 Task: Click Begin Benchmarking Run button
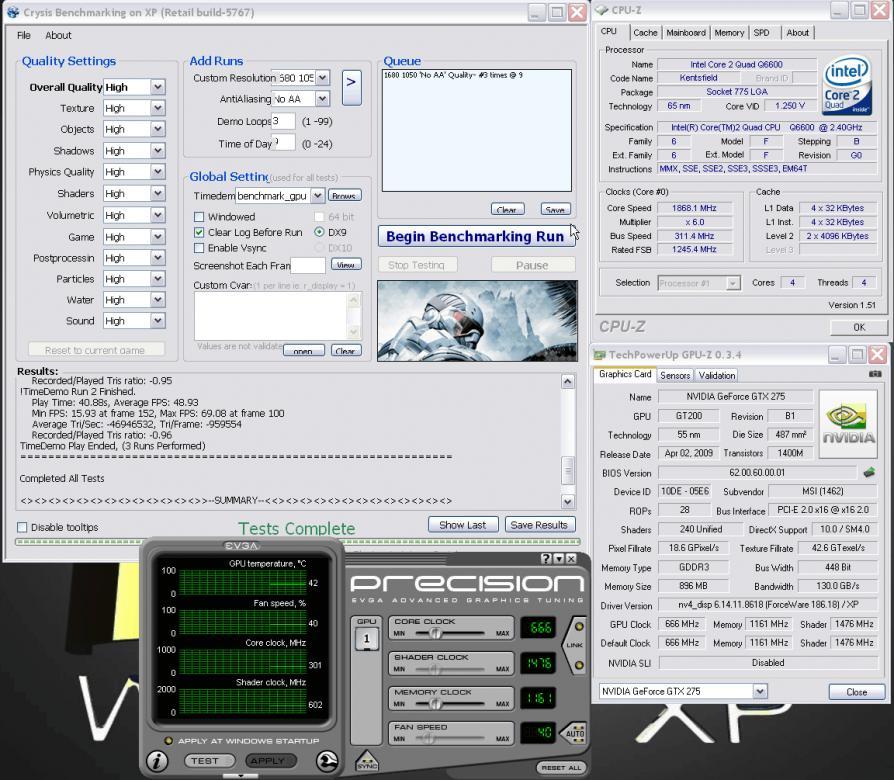pyautogui.click(x=475, y=236)
